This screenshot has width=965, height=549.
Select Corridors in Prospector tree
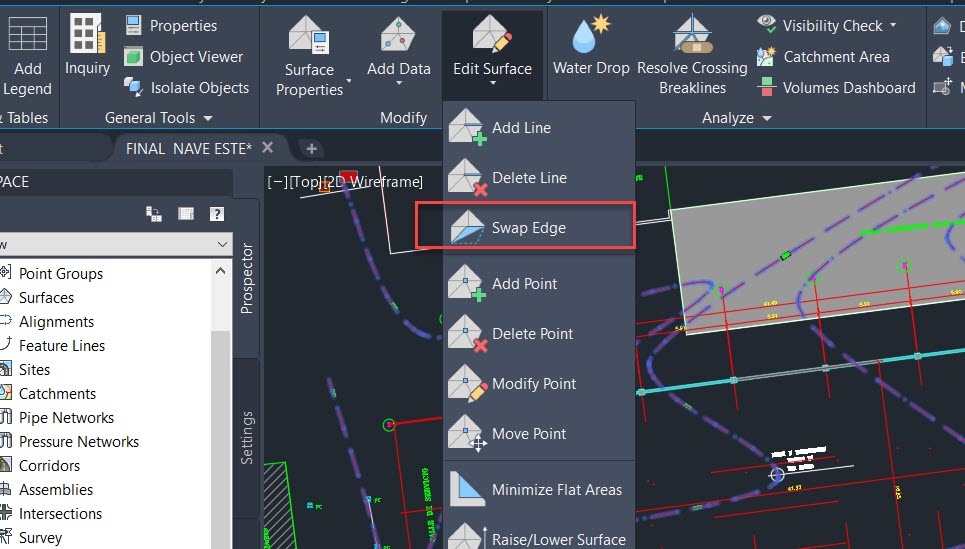[49, 465]
